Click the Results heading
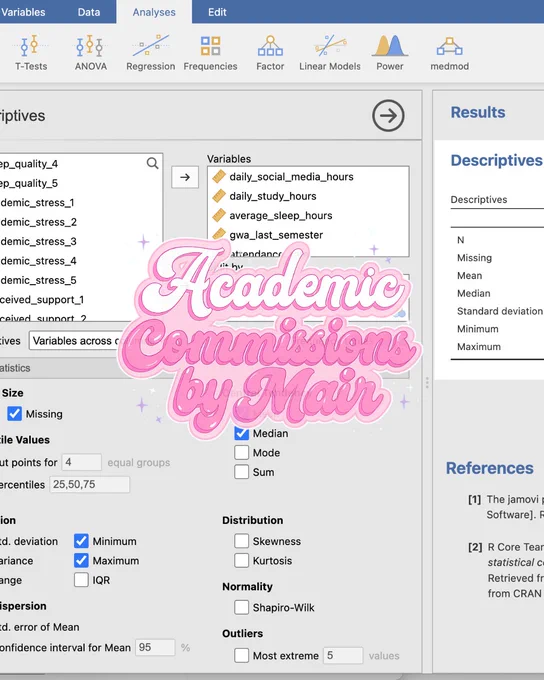 pyautogui.click(x=478, y=112)
